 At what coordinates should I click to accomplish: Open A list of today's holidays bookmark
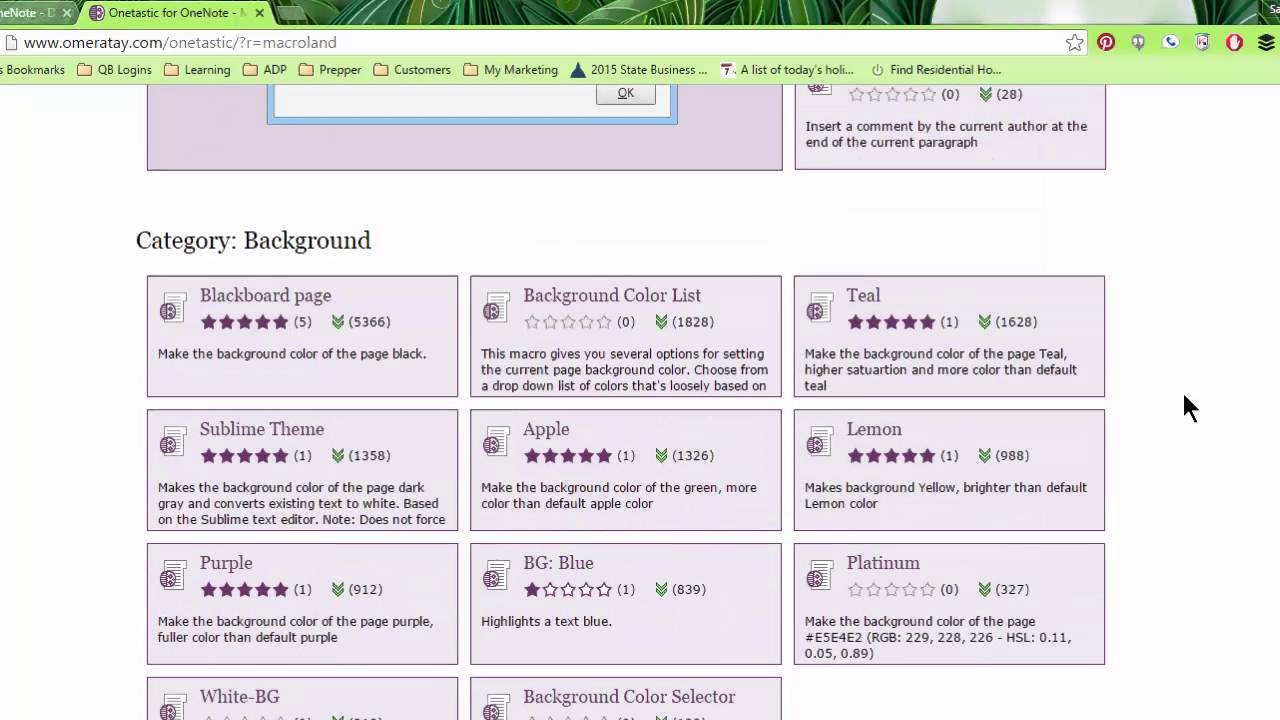[x=787, y=70]
